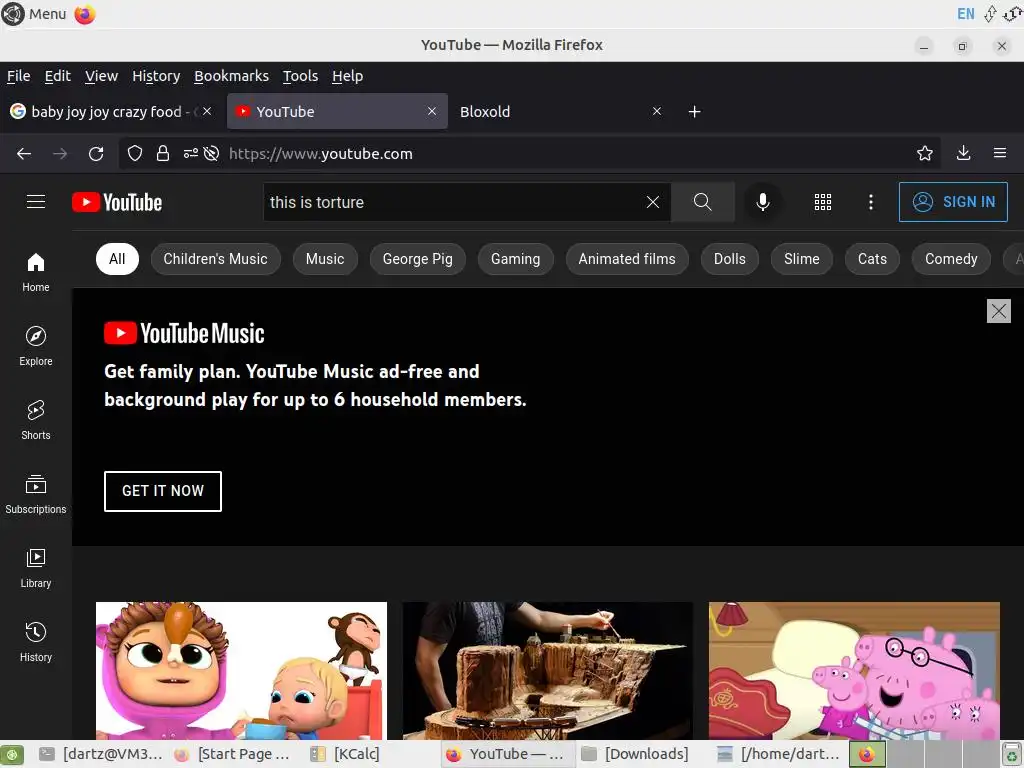Filter by Animated films chip
The height and width of the screenshot is (768, 1024).
(627, 259)
